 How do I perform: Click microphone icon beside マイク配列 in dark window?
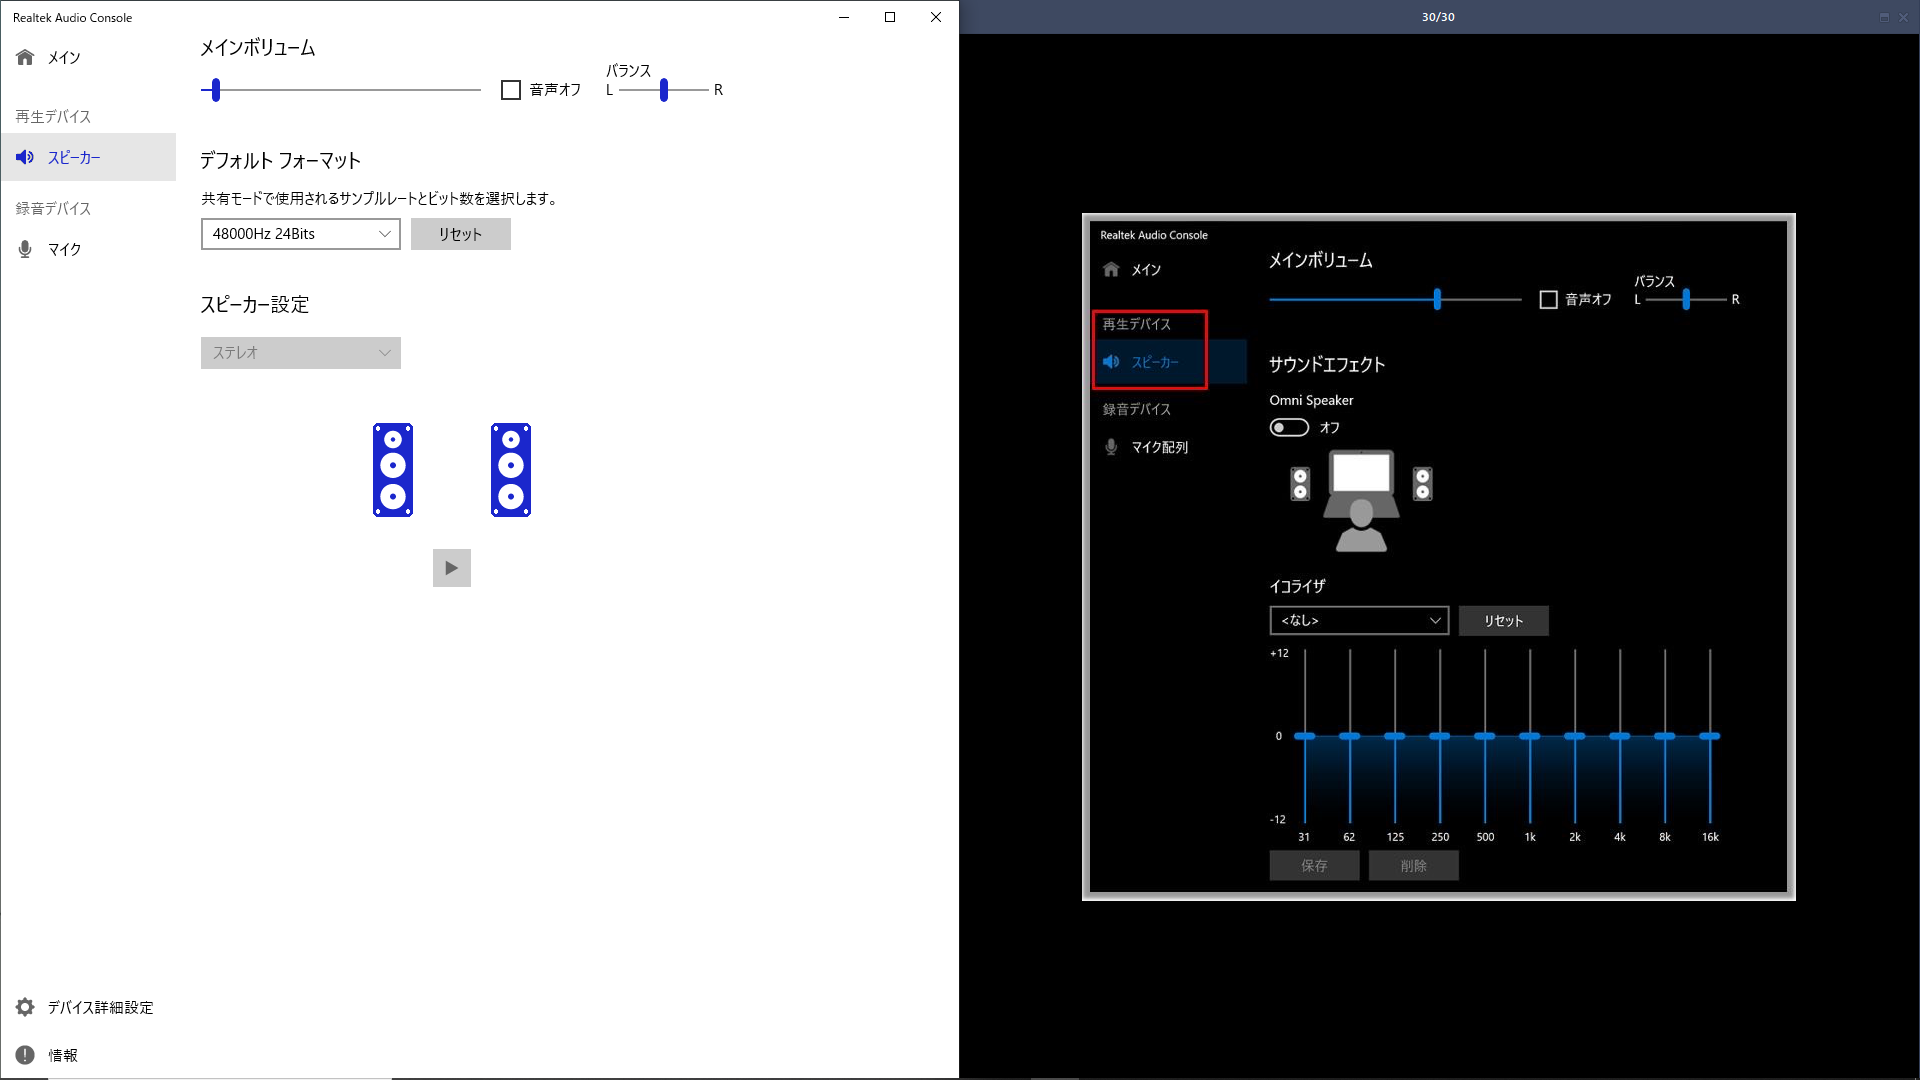coord(1110,447)
